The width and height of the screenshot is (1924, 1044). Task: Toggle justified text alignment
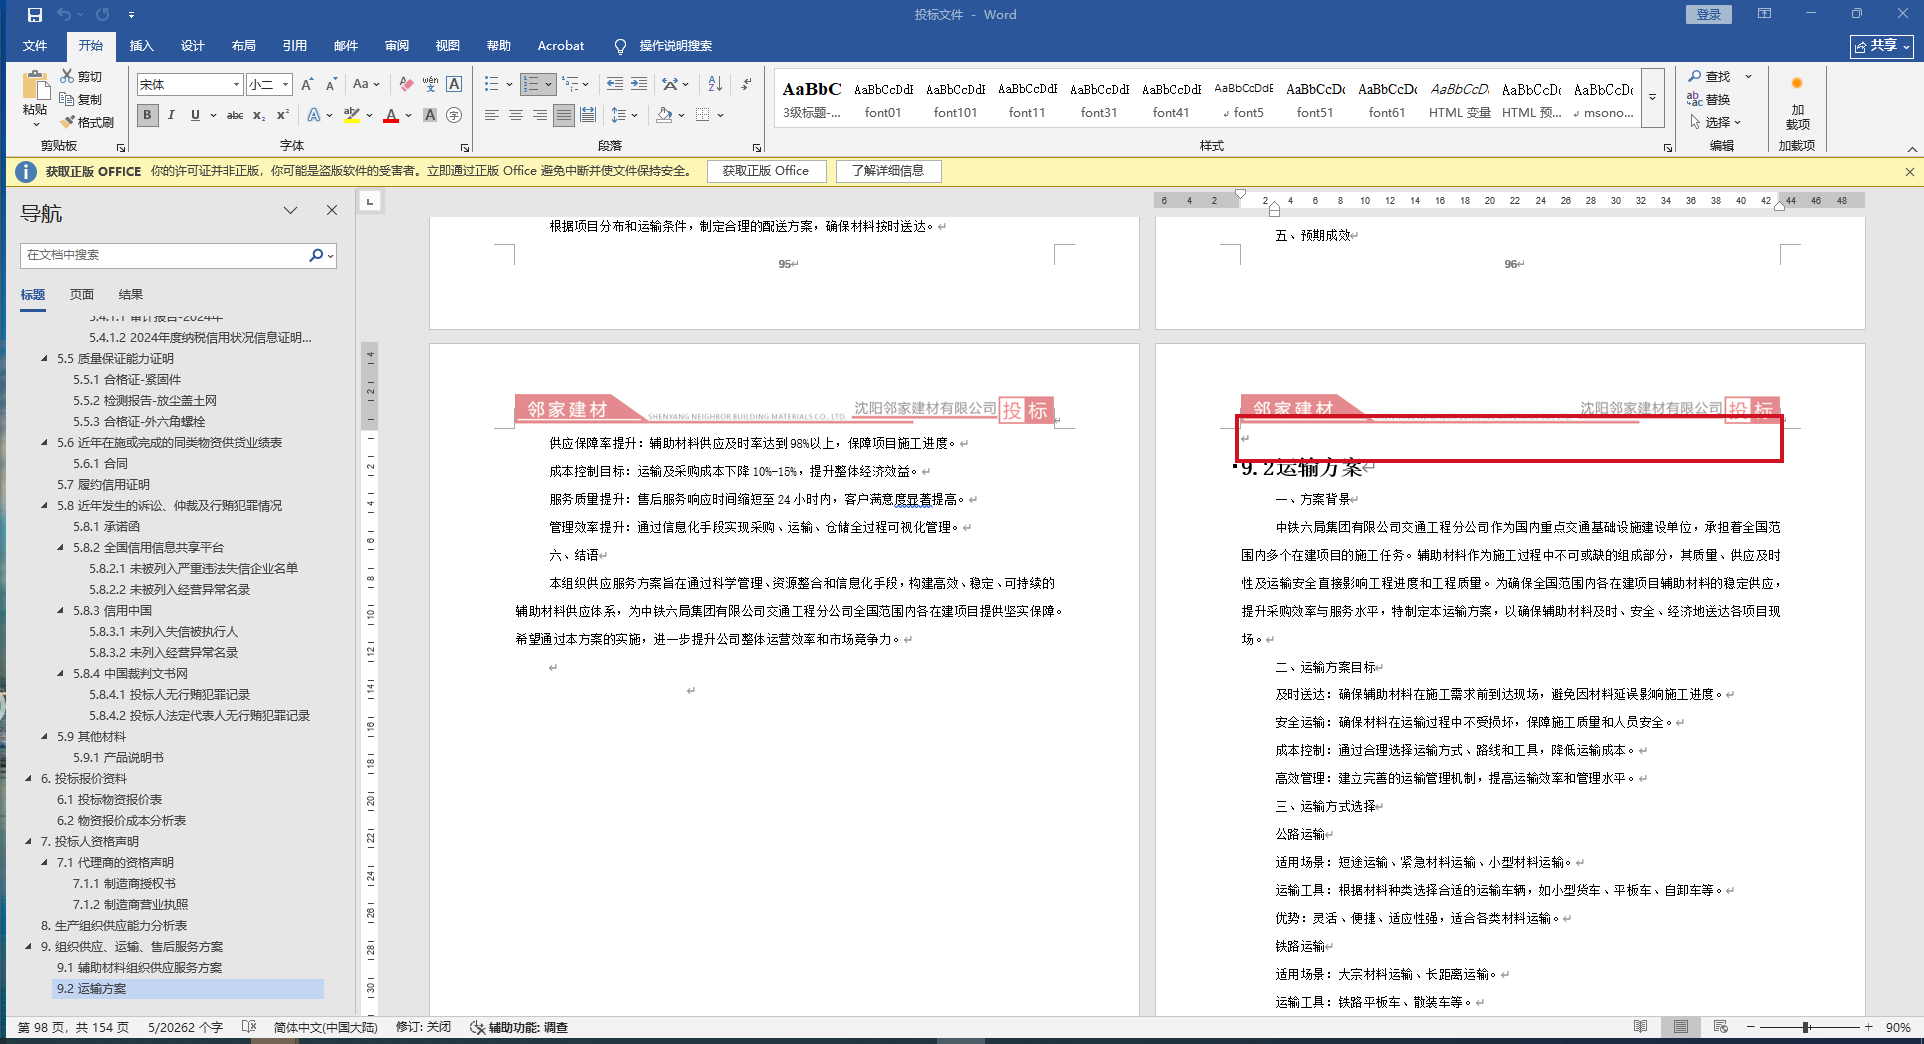coord(564,115)
